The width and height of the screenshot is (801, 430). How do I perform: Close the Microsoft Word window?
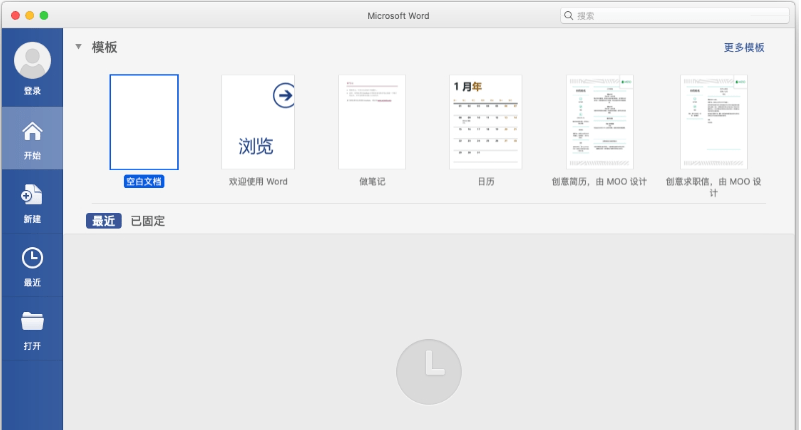tap(15, 16)
